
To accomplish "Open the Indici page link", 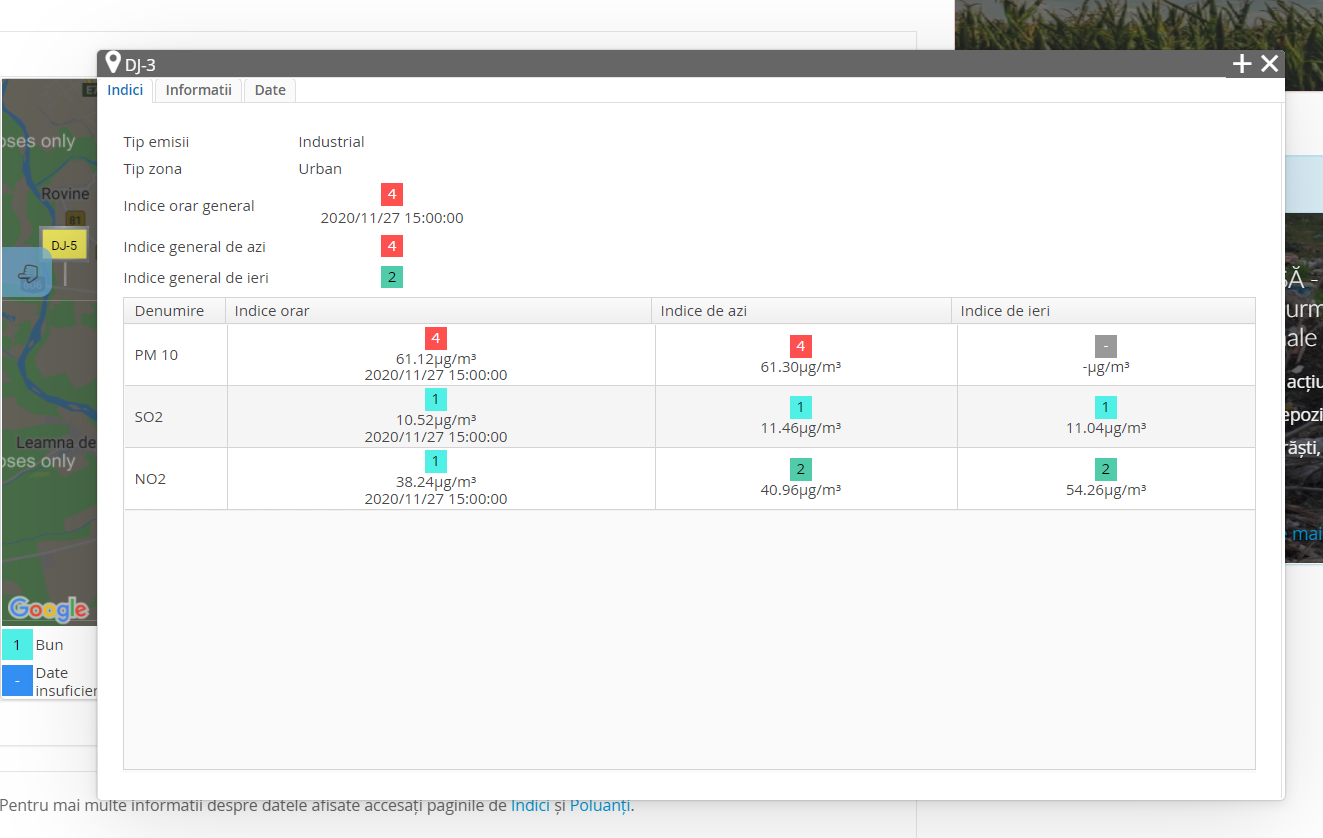I will pos(530,805).
